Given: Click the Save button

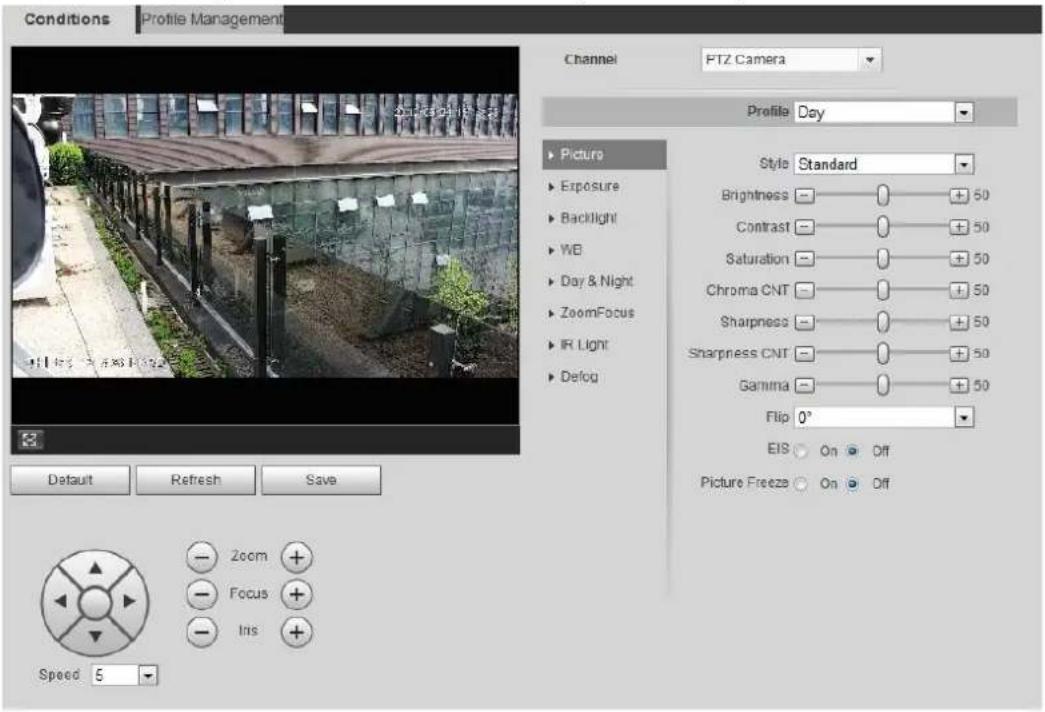Looking at the screenshot, I should point(321,480).
